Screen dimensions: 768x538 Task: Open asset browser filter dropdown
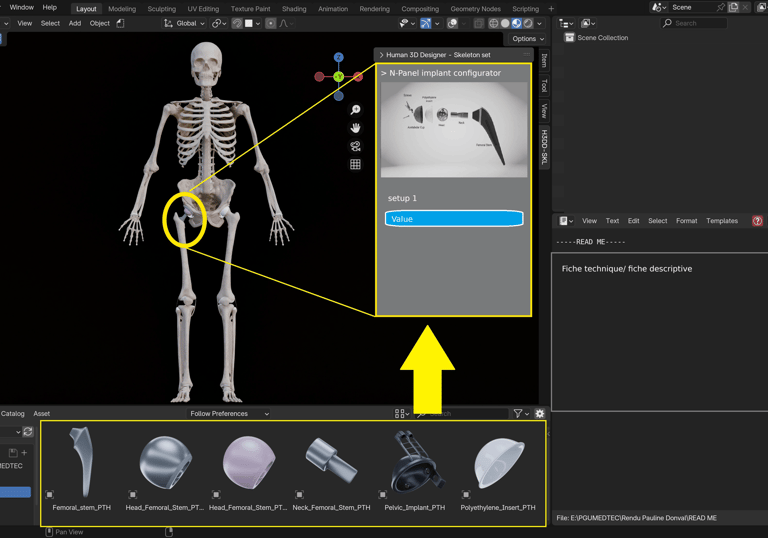[x=521, y=414]
